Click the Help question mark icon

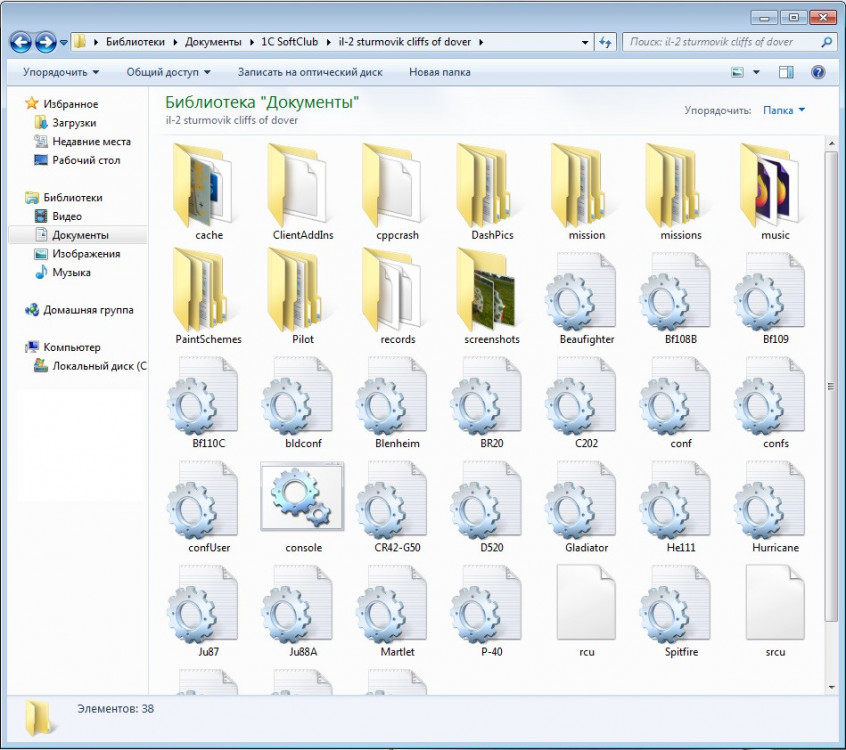[818, 72]
